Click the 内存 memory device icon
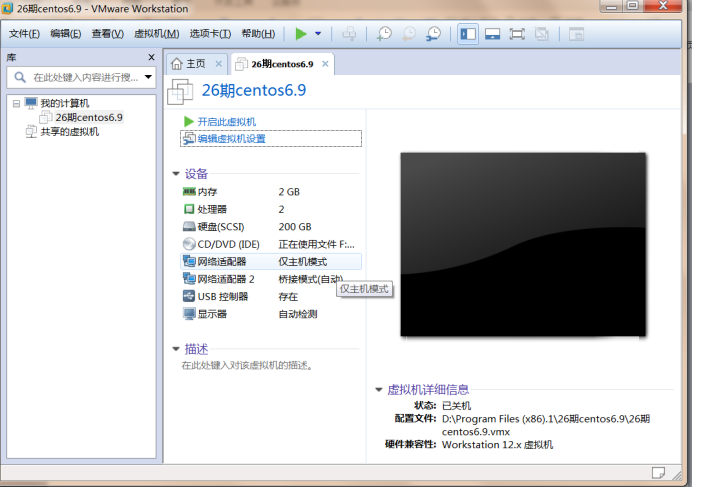 point(189,192)
